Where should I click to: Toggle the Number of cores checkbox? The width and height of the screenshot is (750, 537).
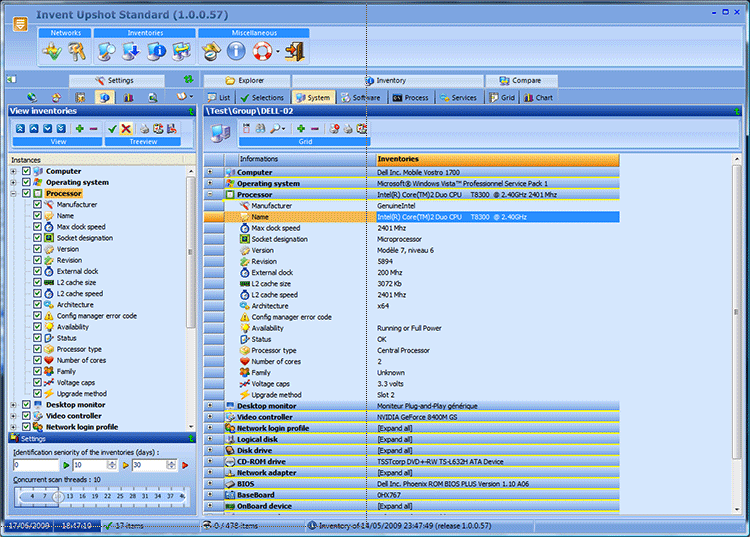pos(37,360)
